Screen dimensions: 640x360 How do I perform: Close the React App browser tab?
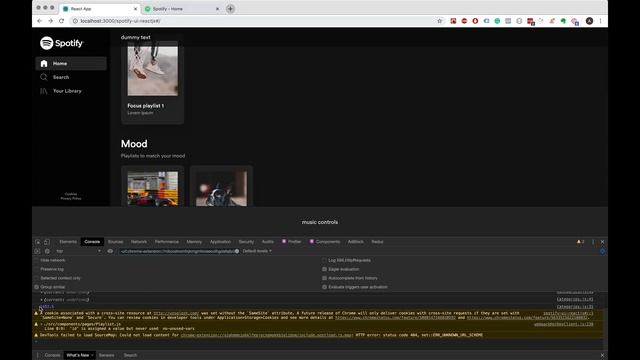[x=136, y=9]
